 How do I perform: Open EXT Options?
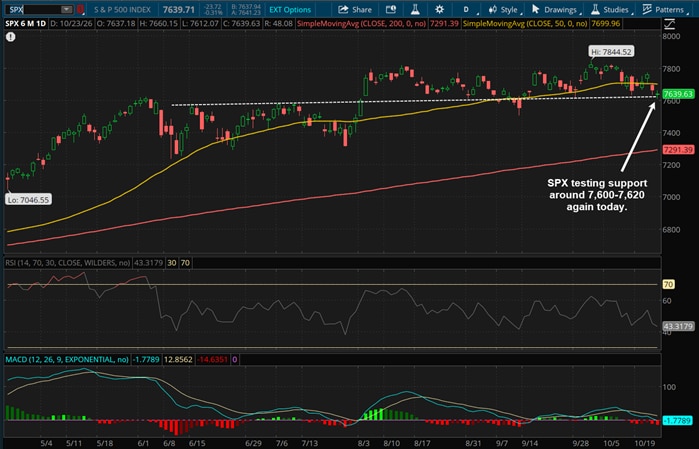(x=290, y=10)
